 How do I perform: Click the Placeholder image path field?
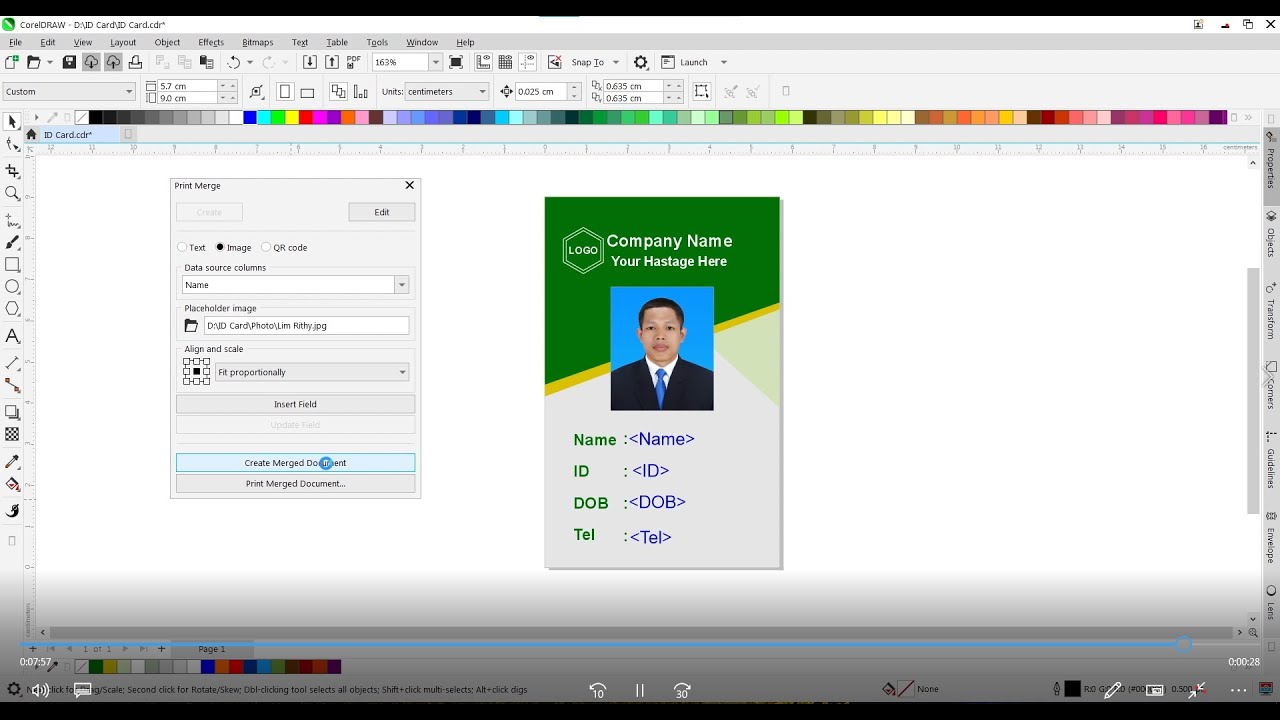pyautogui.click(x=306, y=326)
